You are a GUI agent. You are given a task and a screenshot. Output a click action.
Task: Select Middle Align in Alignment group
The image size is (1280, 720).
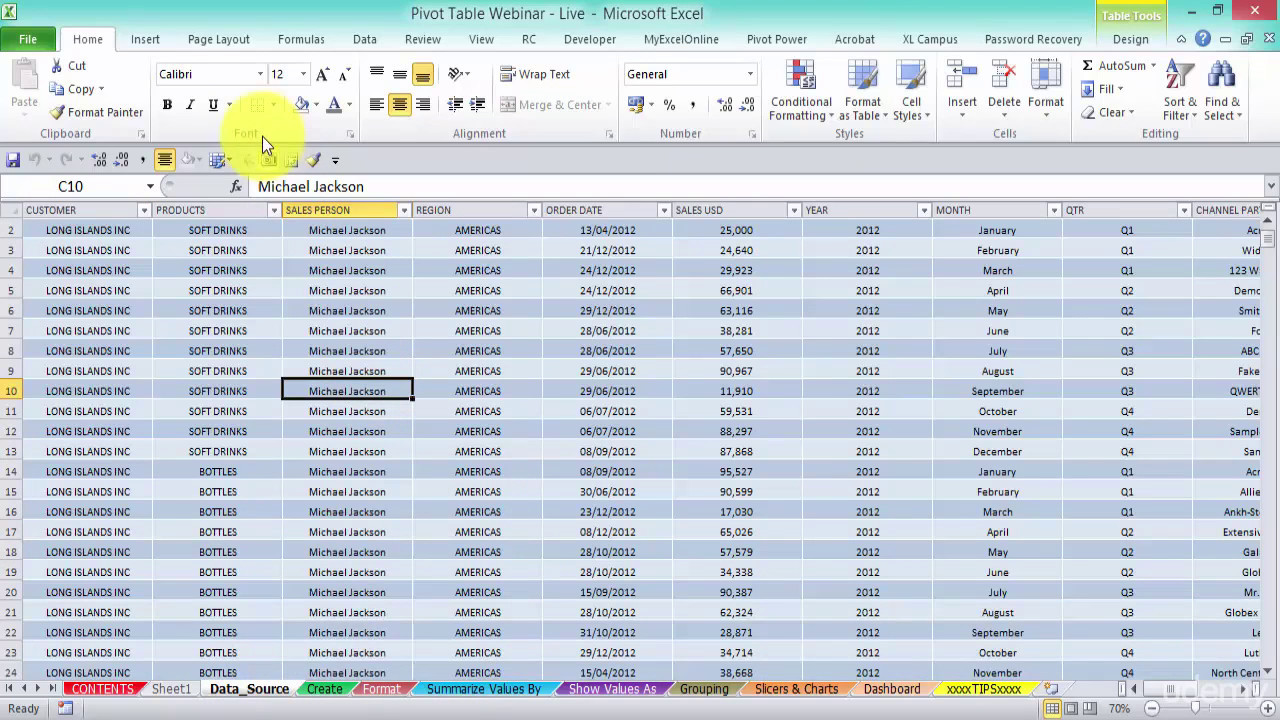point(400,74)
